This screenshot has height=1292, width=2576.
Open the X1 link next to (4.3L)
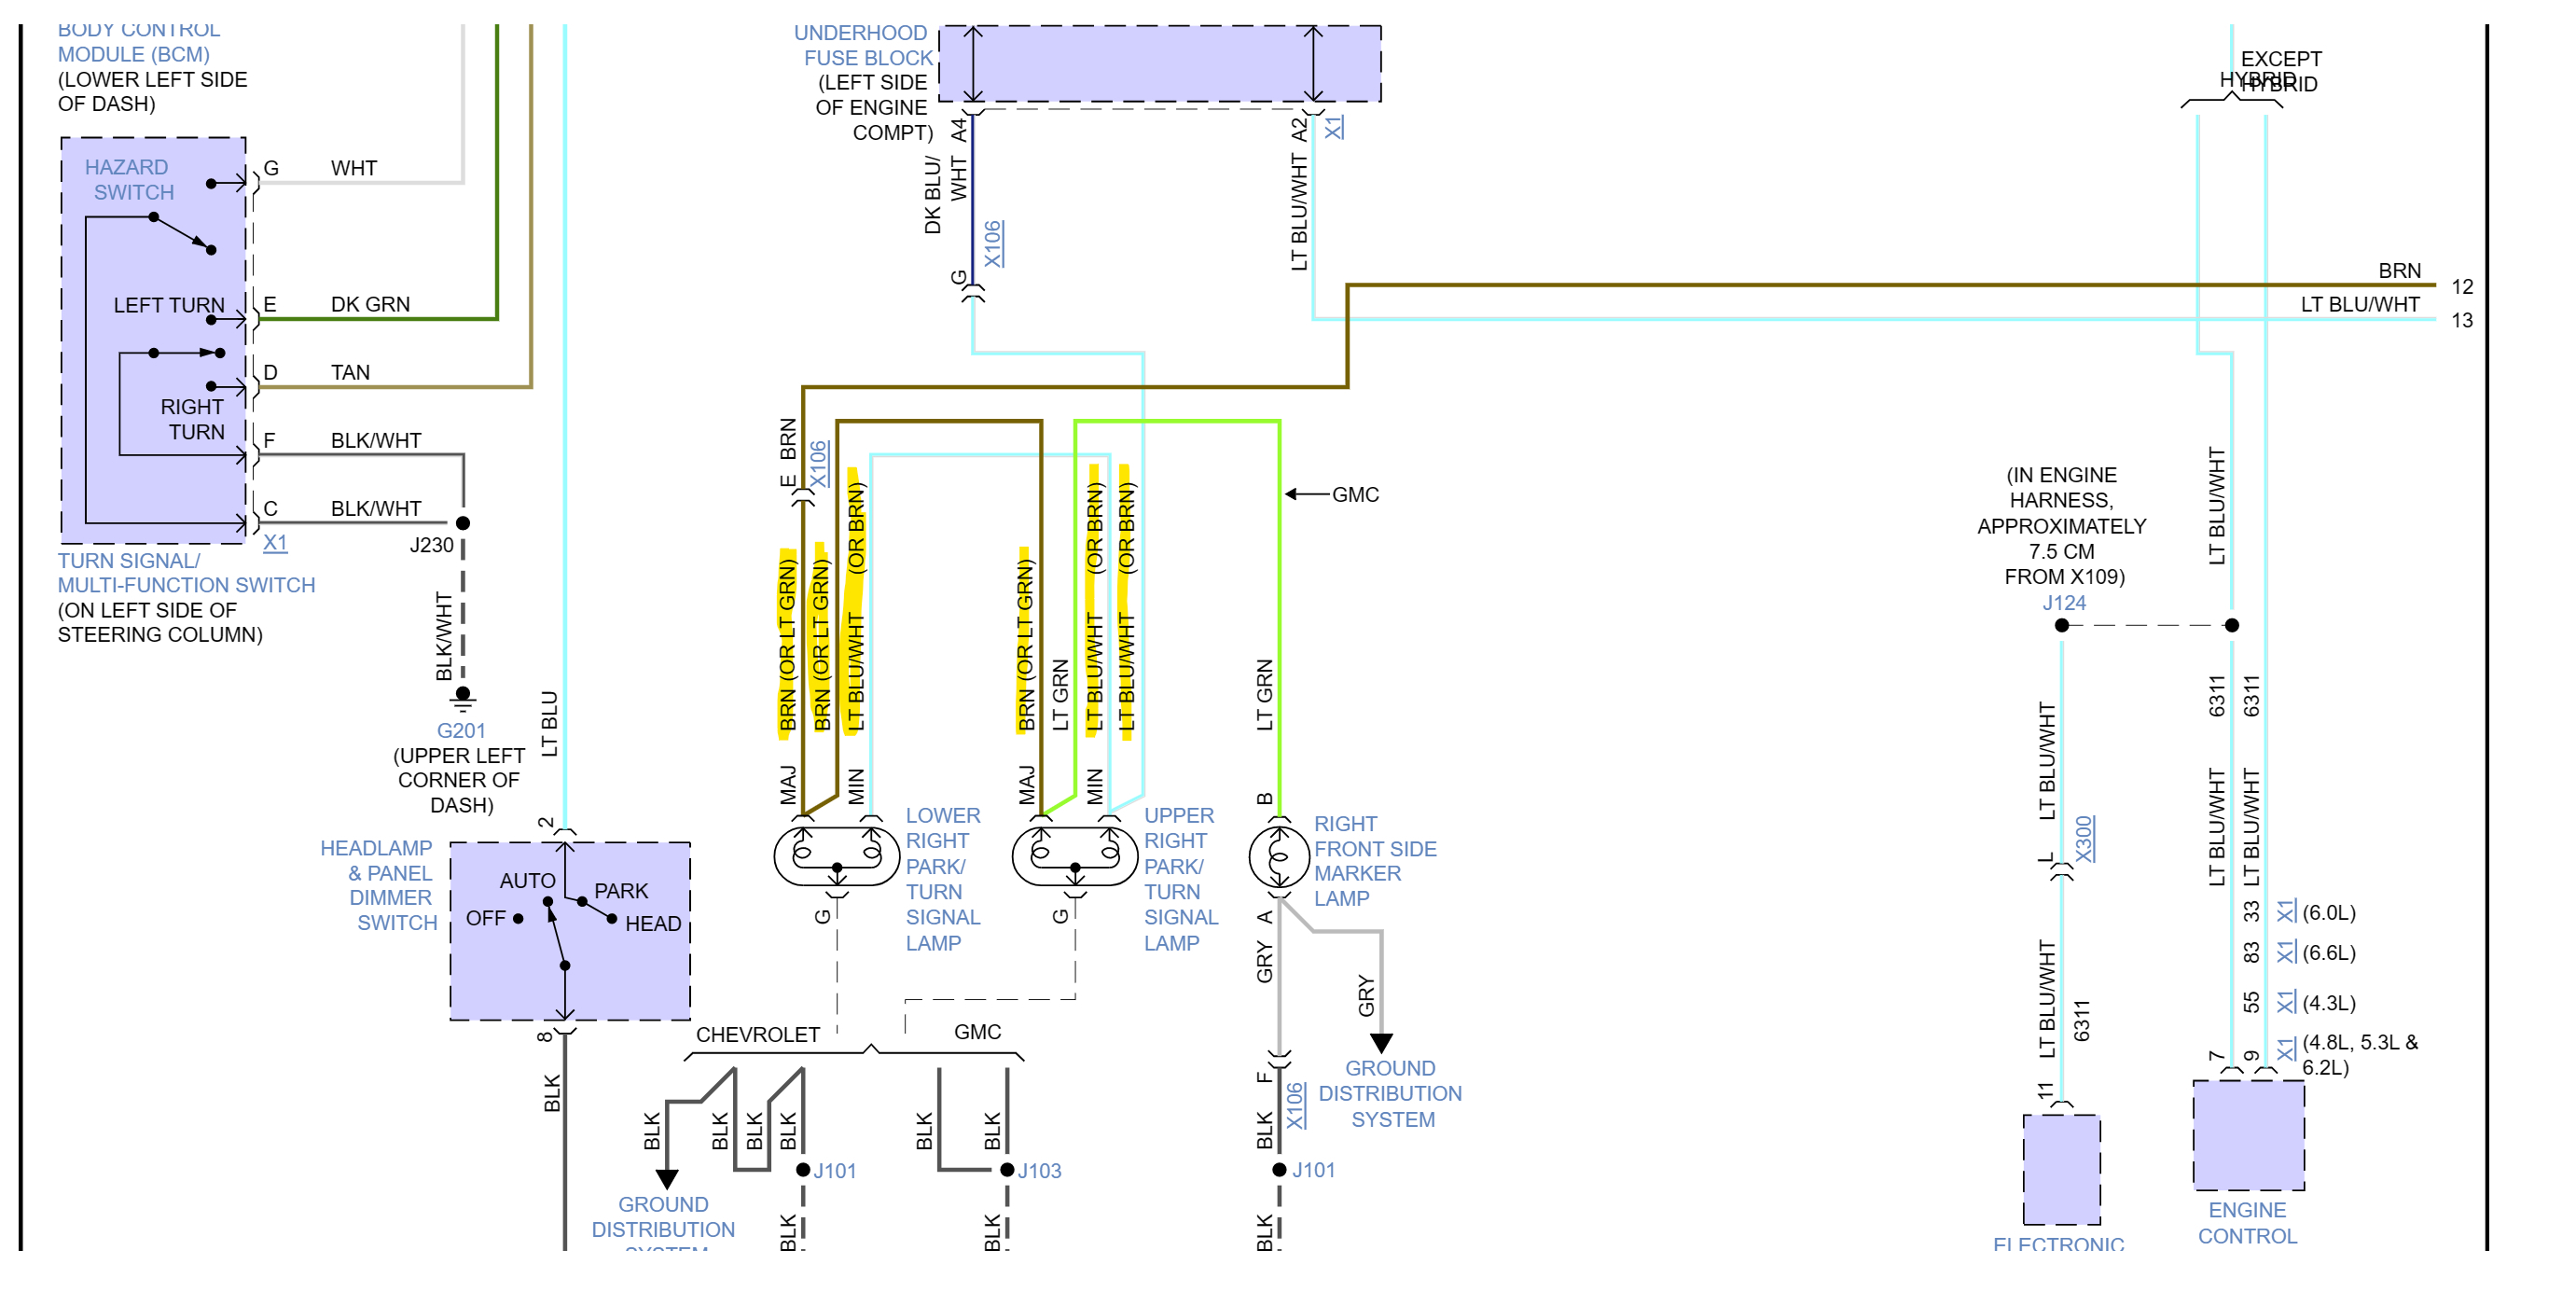click(x=2285, y=1001)
